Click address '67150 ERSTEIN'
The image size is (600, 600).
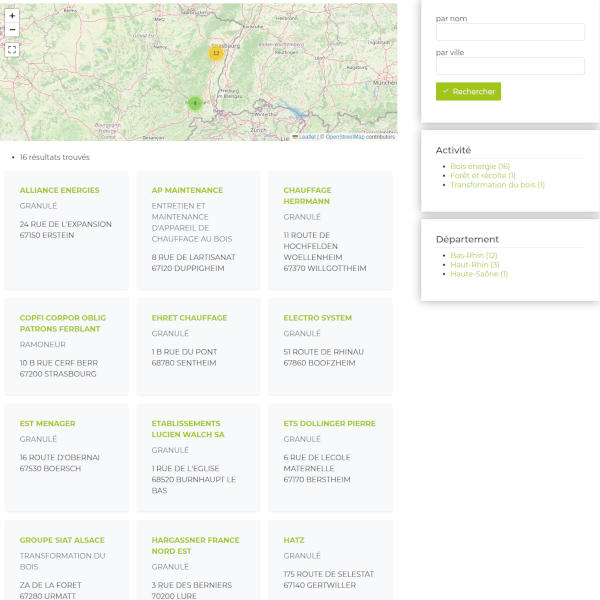click(47, 235)
